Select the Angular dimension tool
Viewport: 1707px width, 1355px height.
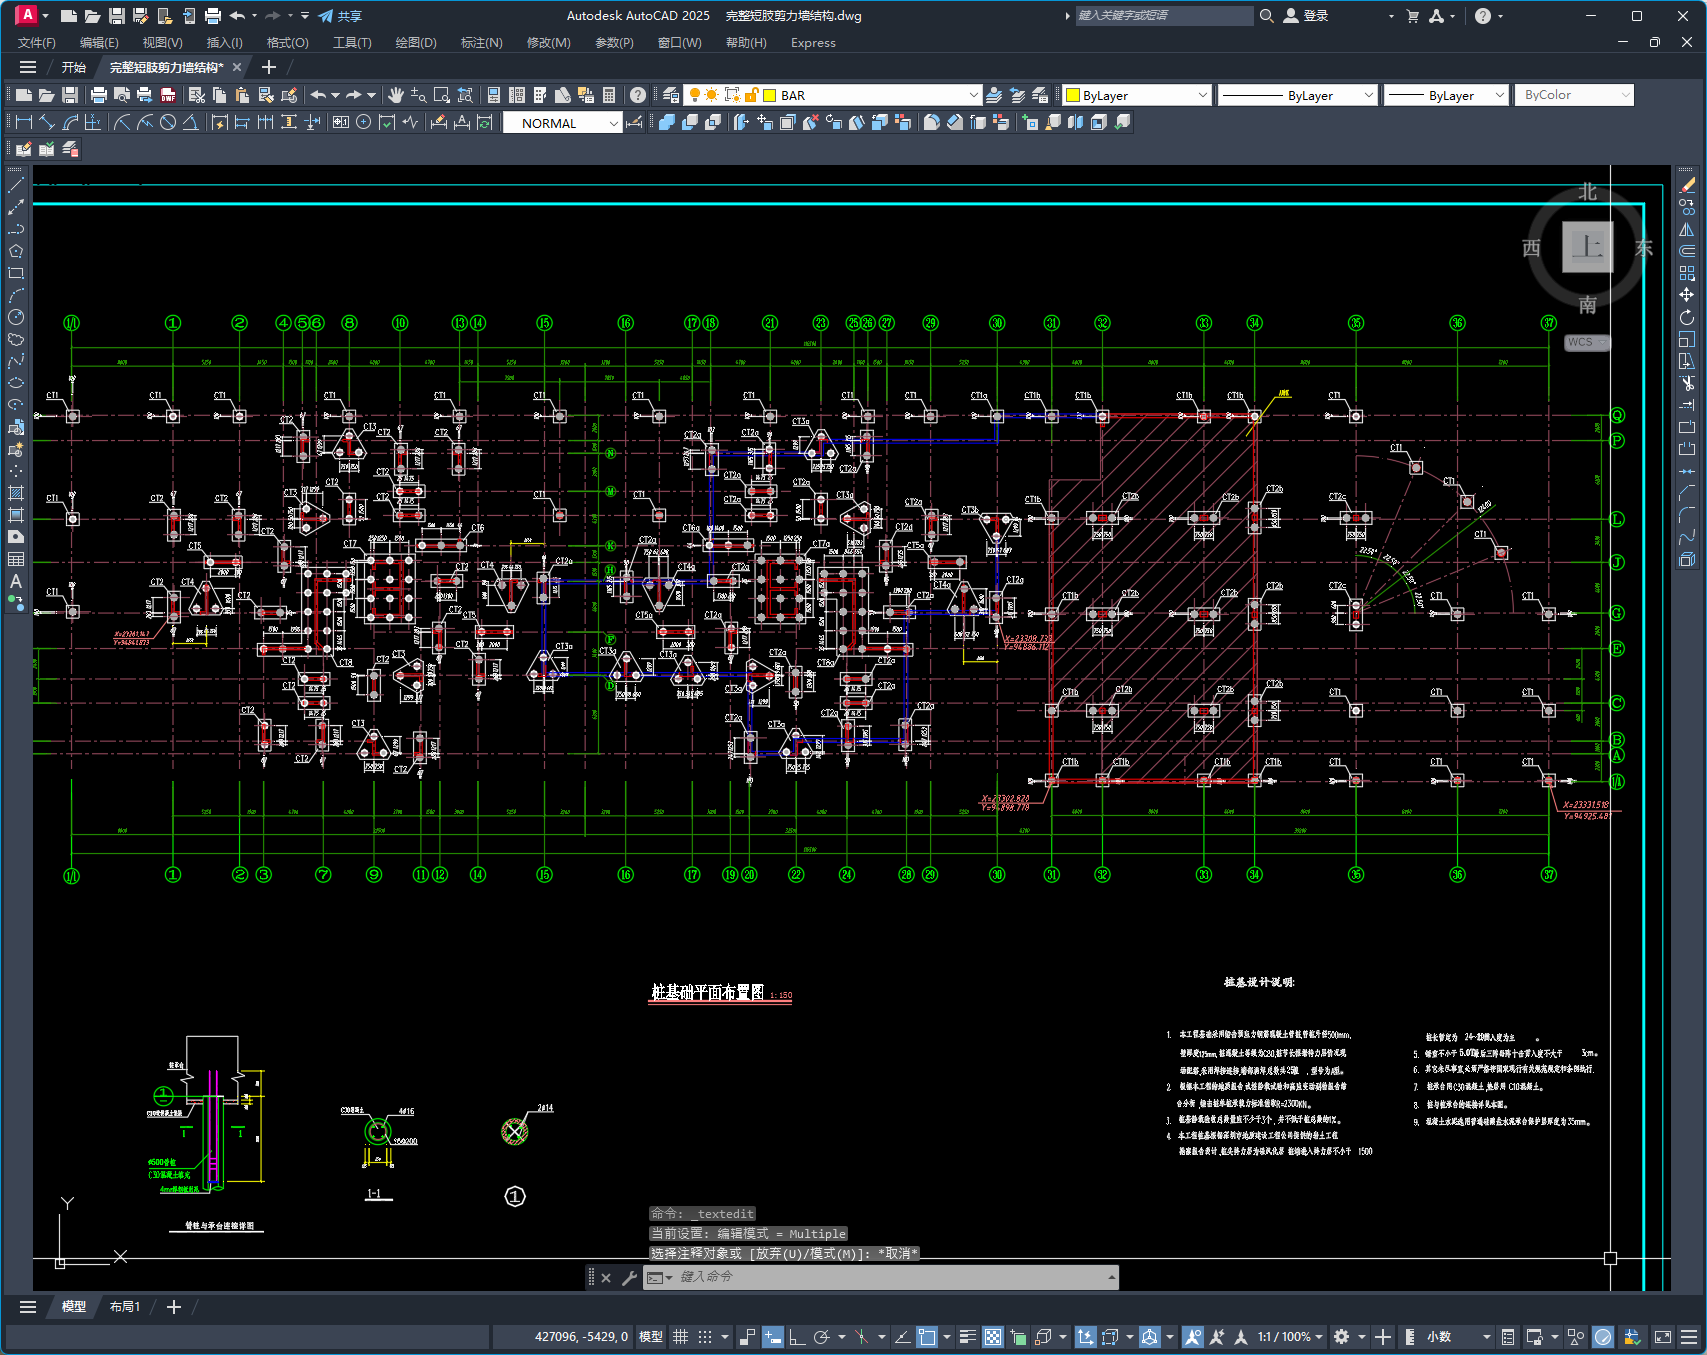tap(190, 122)
